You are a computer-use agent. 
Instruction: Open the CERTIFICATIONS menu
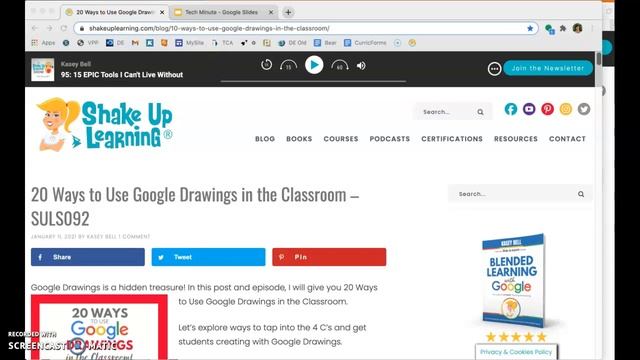452,139
